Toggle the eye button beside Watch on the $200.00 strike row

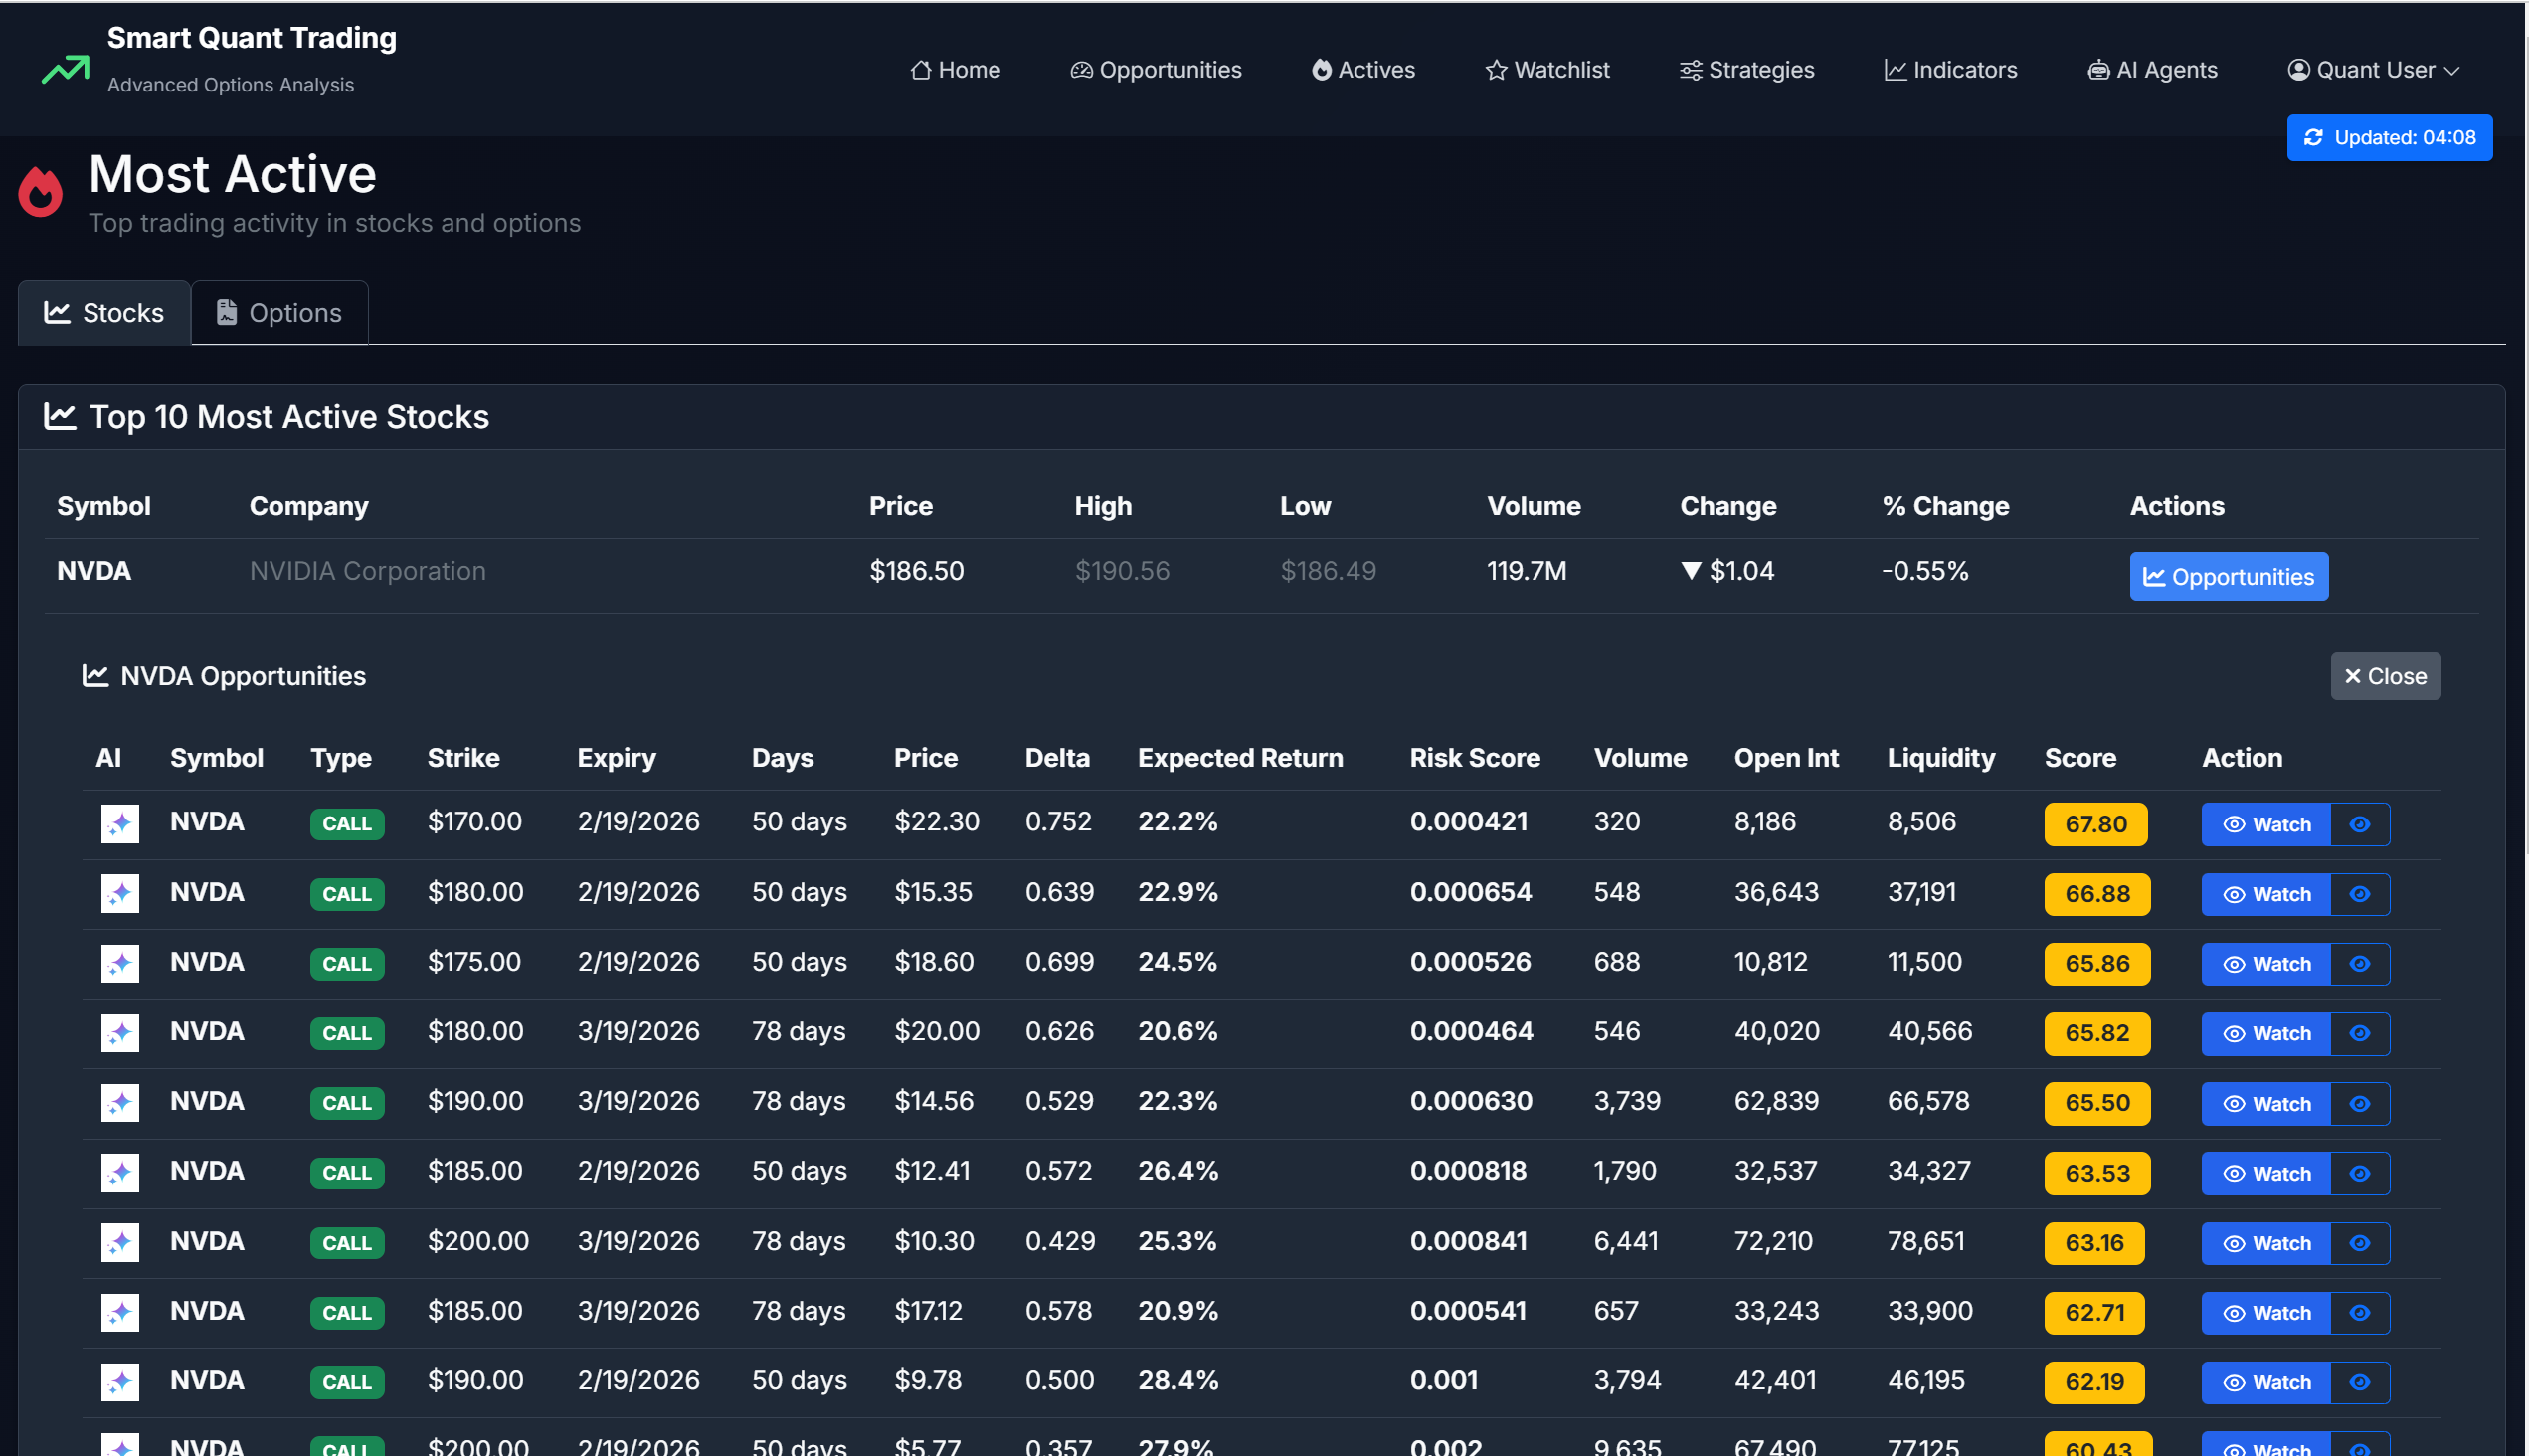click(x=2358, y=1243)
